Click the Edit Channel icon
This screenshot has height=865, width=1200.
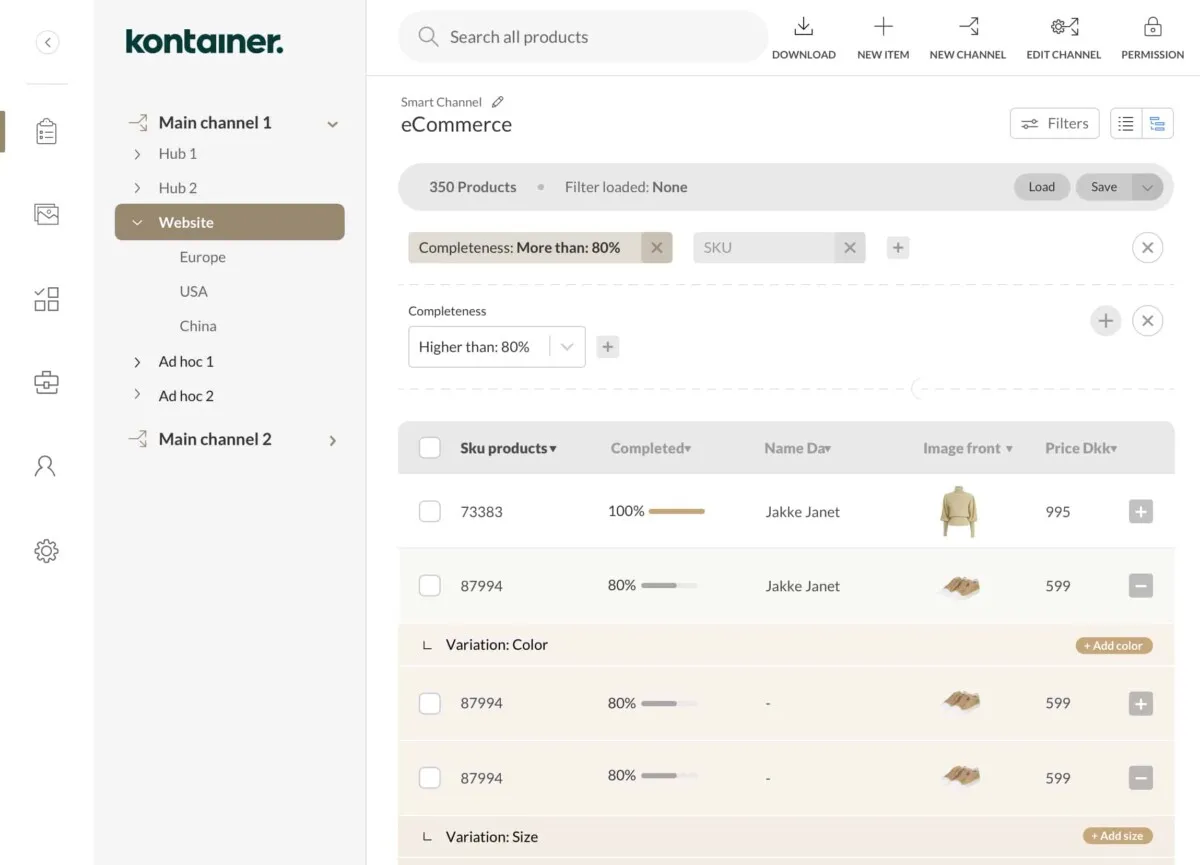click(1064, 27)
